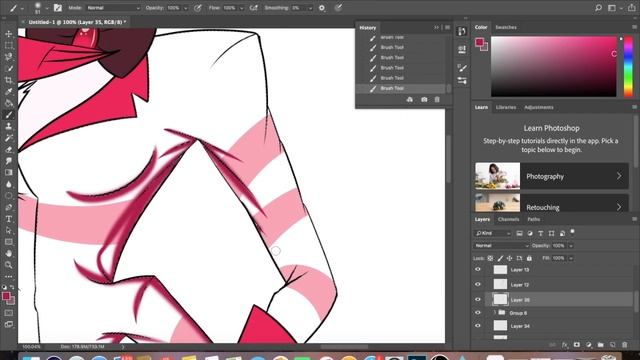Select the Rectangular Marquee tool
640x360 pixels.
pyautogui.click(x=9, y=46)
